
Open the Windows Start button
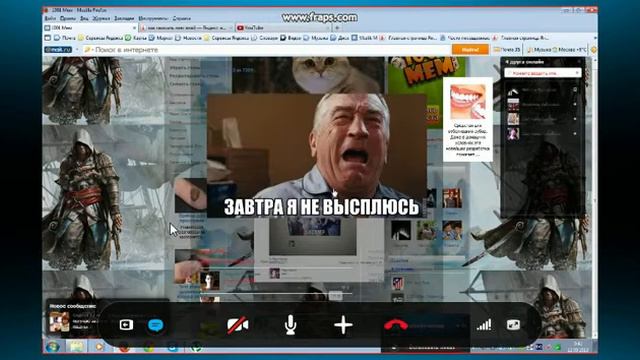[x=53, y=347]
